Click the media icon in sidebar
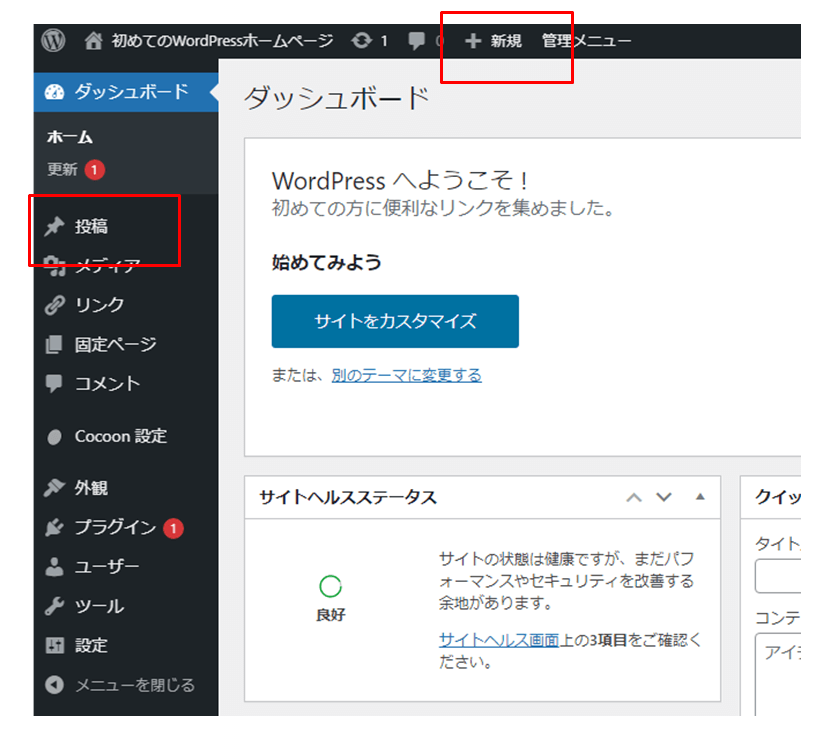819x735 pixels. coord(55,266)
